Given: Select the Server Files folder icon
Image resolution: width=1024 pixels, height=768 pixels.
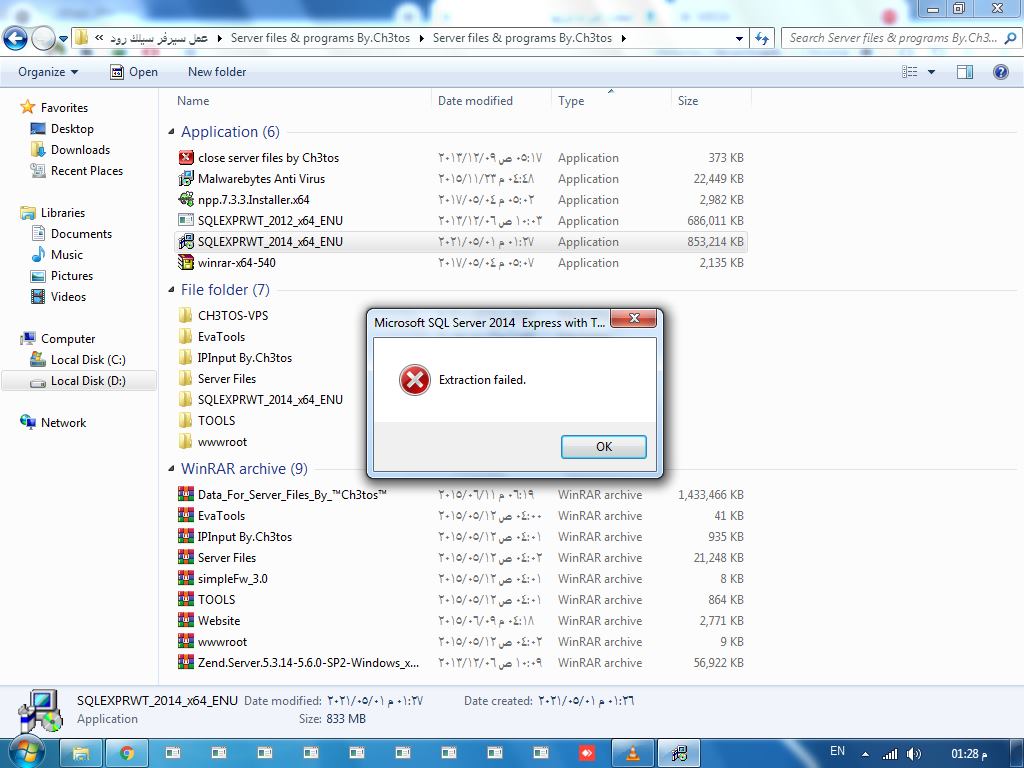Looking at the screenshot, I should [x=186, y=378].
